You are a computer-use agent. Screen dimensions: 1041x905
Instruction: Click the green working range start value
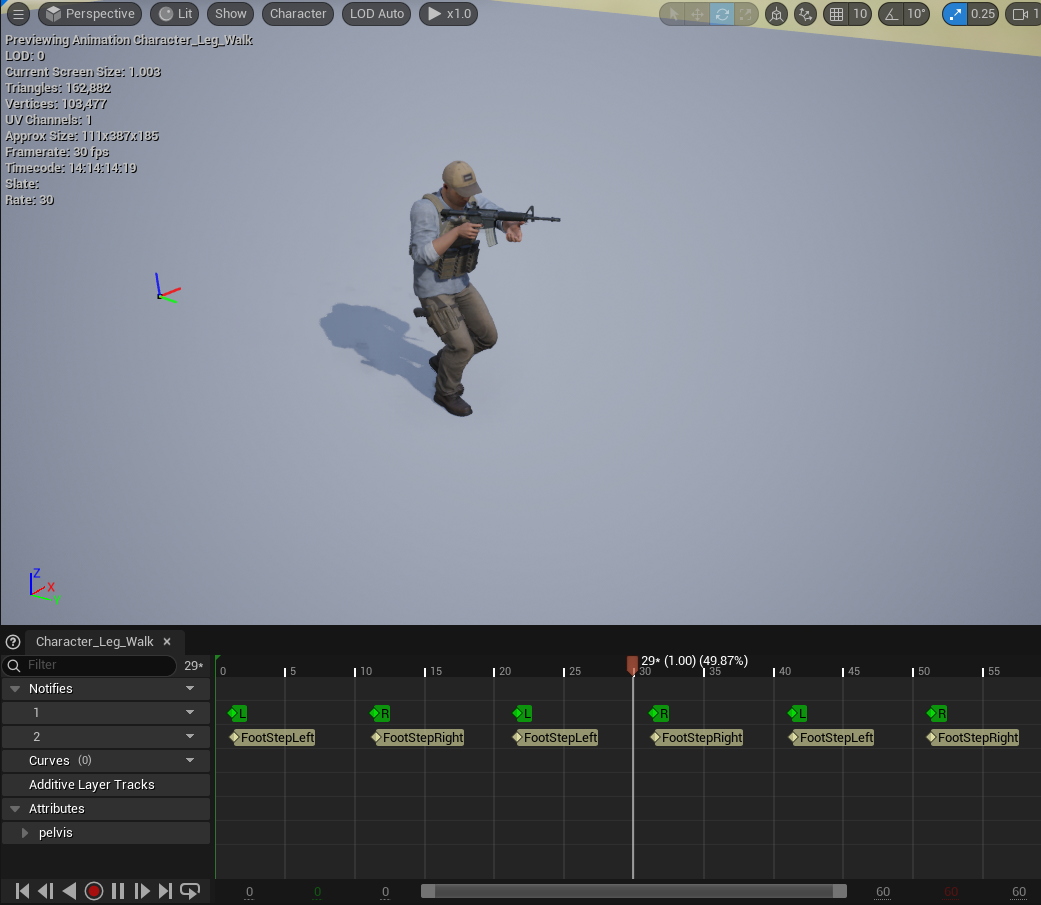click(x=317, y=892)
